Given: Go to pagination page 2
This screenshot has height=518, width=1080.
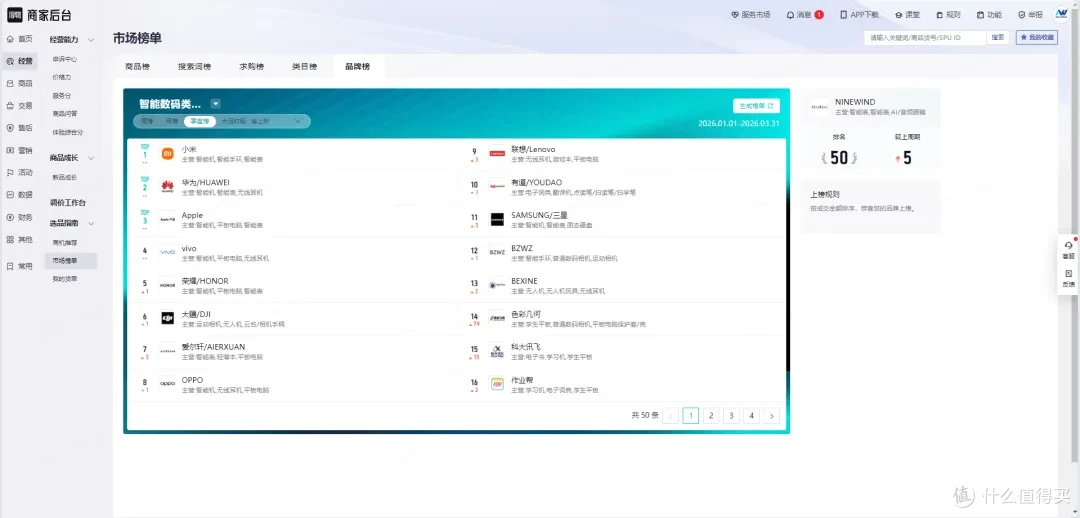Looking at the screenshot, I should 711,415.
